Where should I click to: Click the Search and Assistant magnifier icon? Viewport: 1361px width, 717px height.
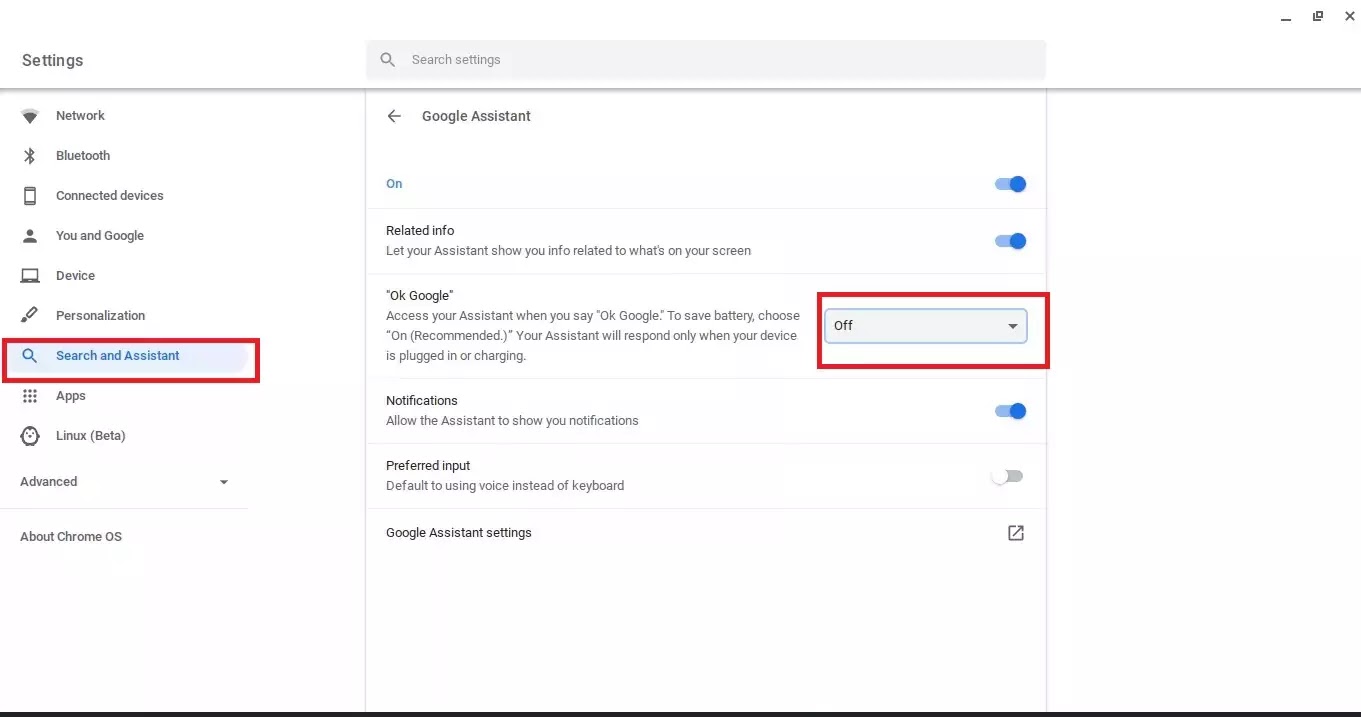click(30, 356)
